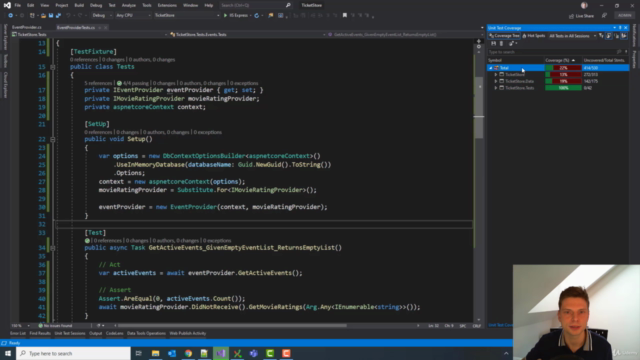Open Visual Studio from the Windows taskbar
The width and height of the screenshot is (640, 360).
[x=221, y=353]
